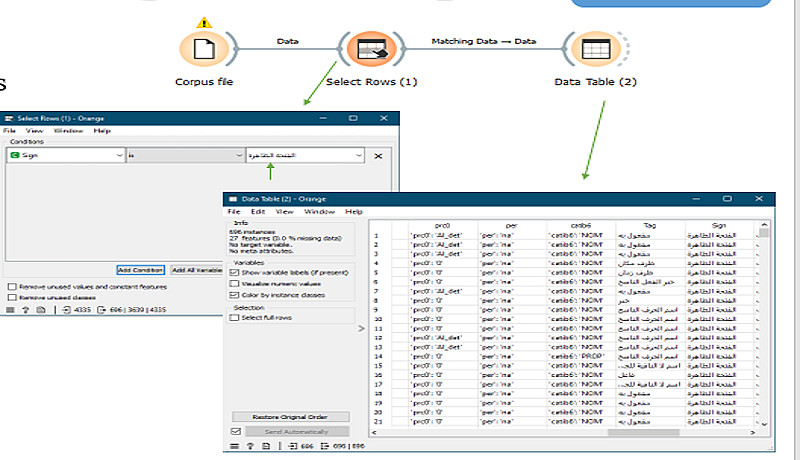The width and height of the screenshot is (800, 460).
Task: Close the Data Table (2) window
Action: pos(759,198)
